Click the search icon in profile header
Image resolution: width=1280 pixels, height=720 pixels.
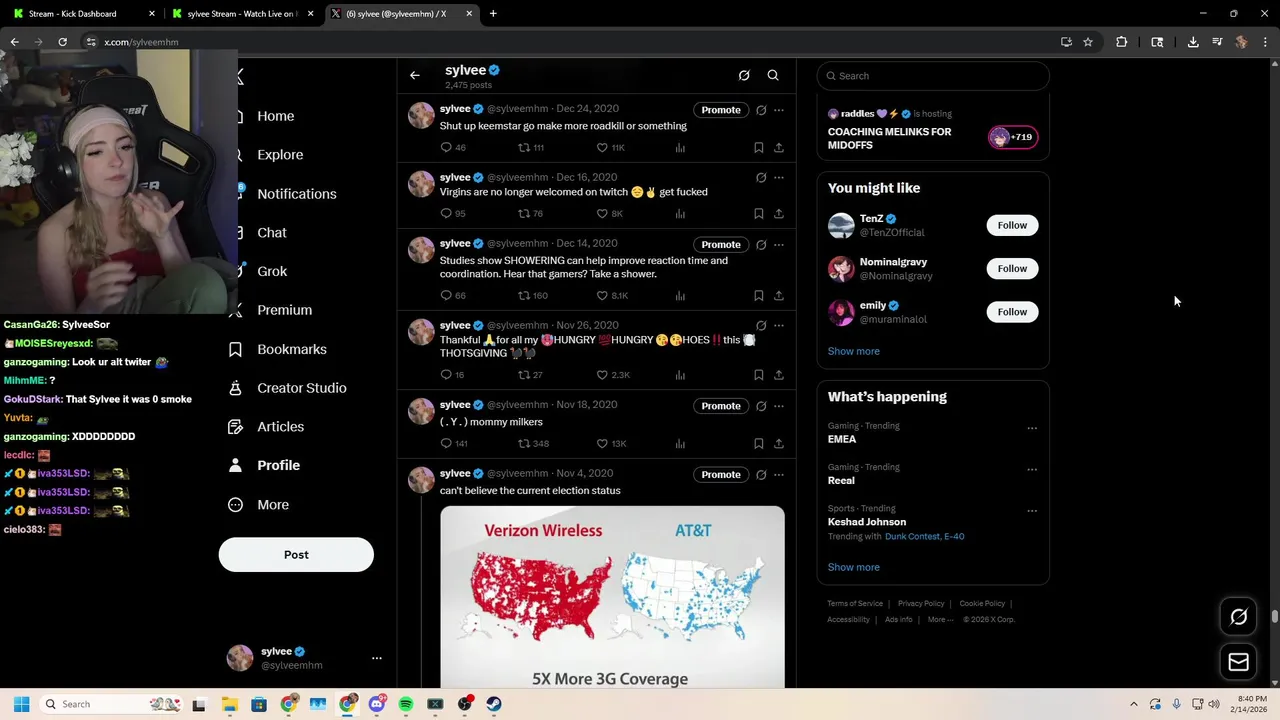773,75
